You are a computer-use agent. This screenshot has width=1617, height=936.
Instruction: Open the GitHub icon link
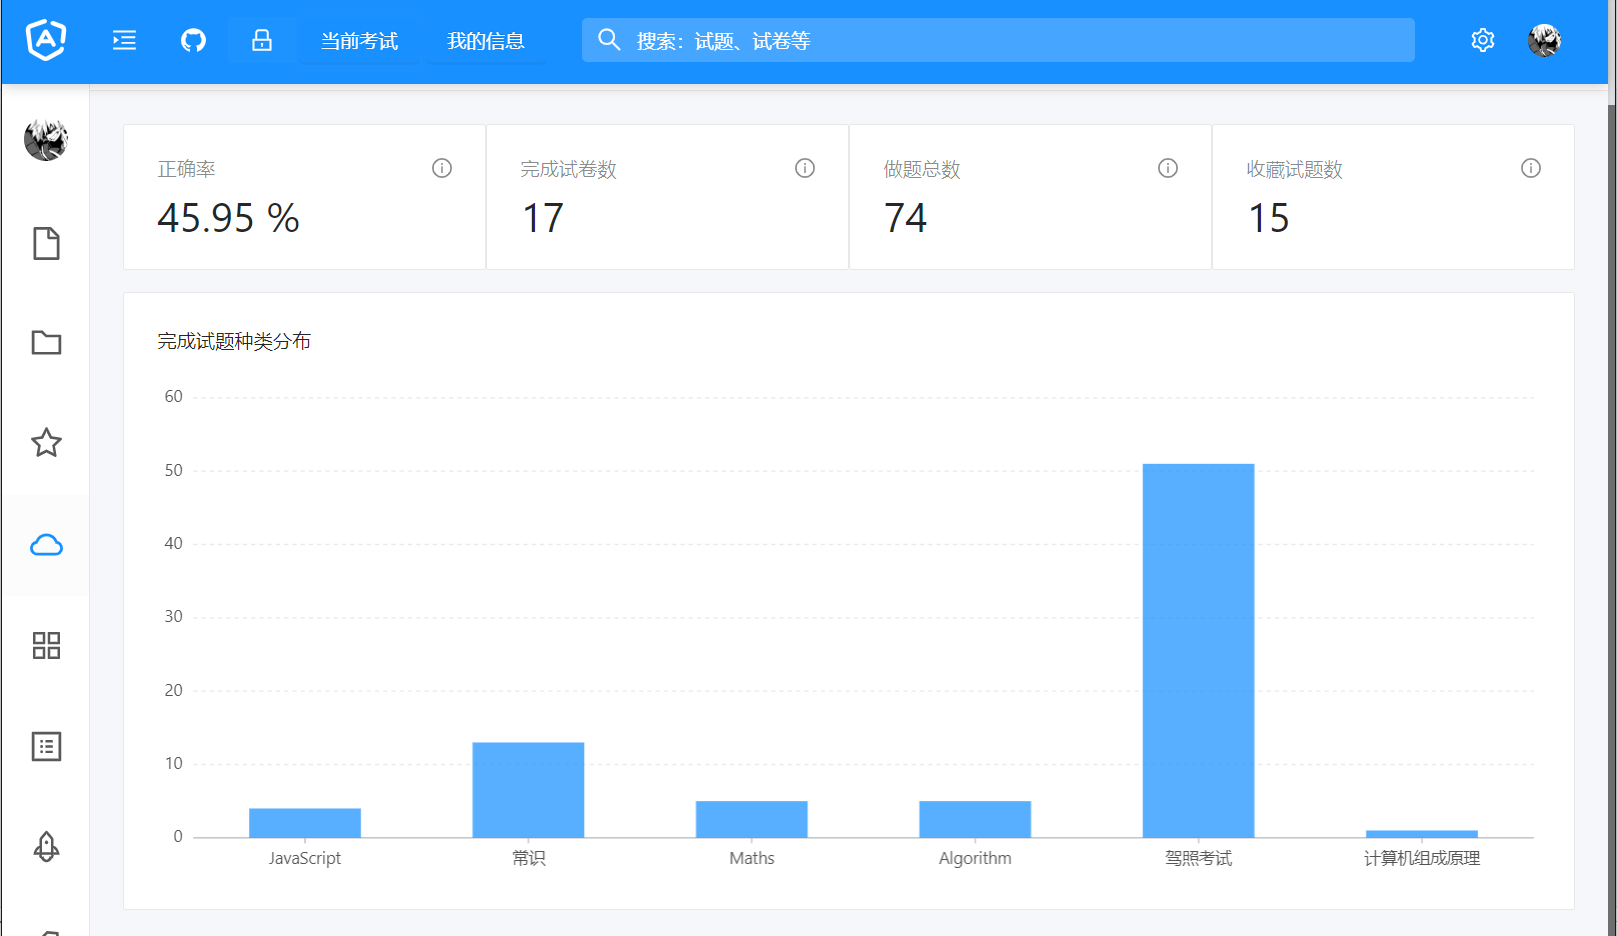click(193, 40)
